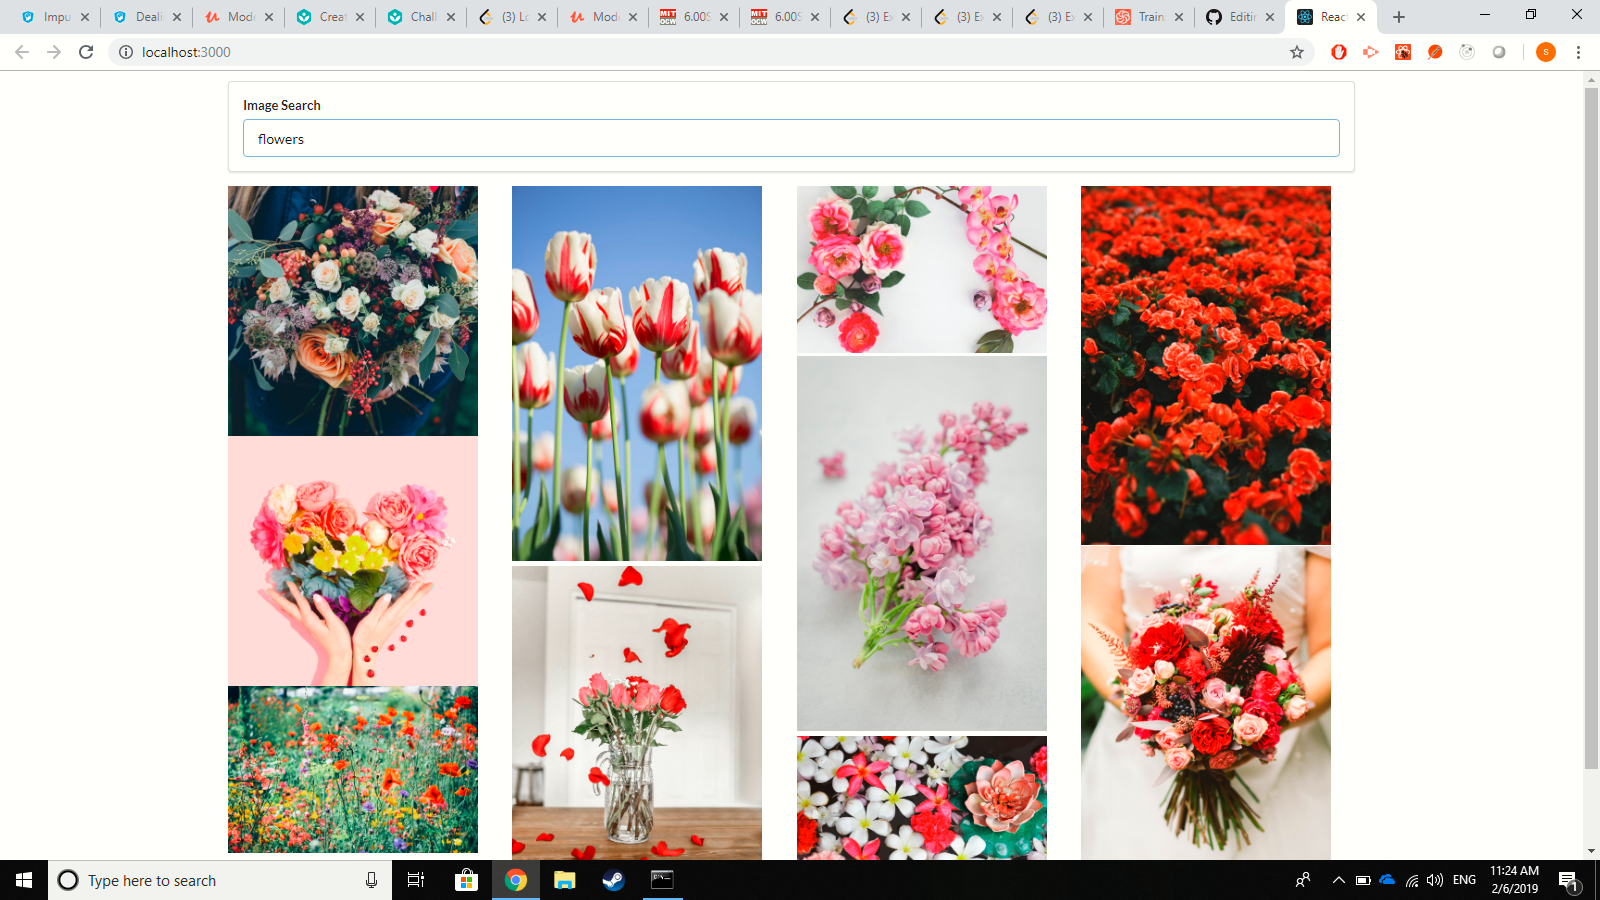
Task: Open the notification center
Action: click(1568, 881)
